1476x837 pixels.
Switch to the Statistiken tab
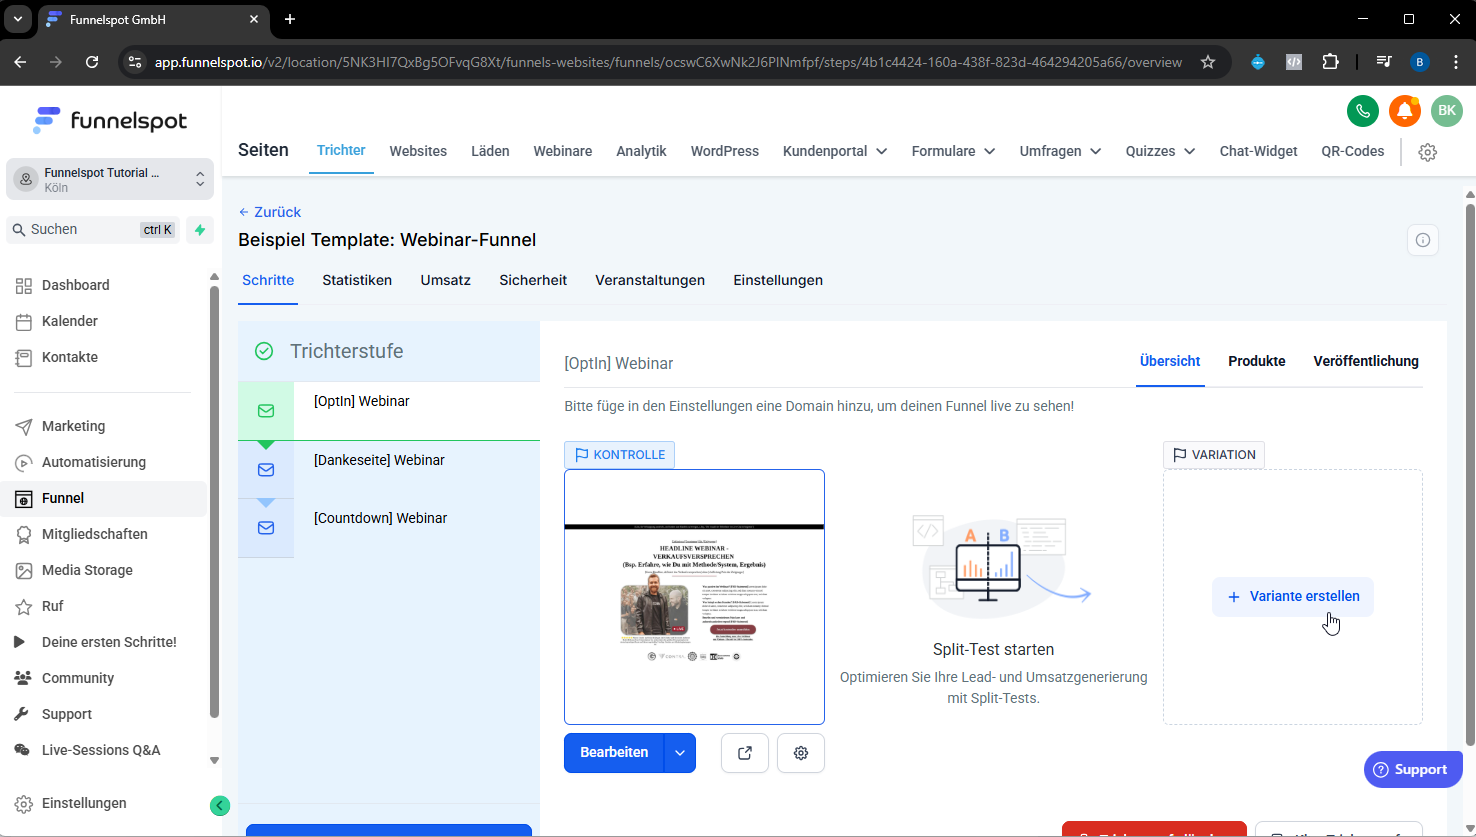click(x=357, y=280)
